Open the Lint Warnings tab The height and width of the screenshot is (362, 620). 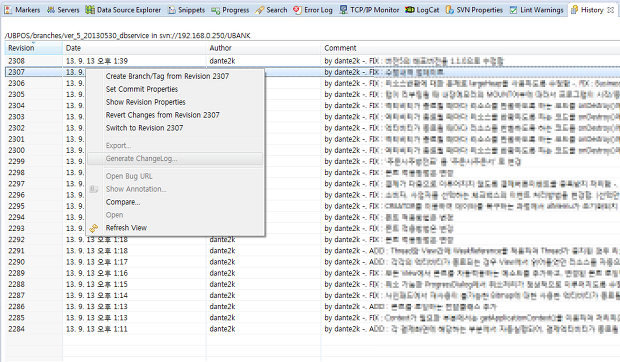(537, 10)
